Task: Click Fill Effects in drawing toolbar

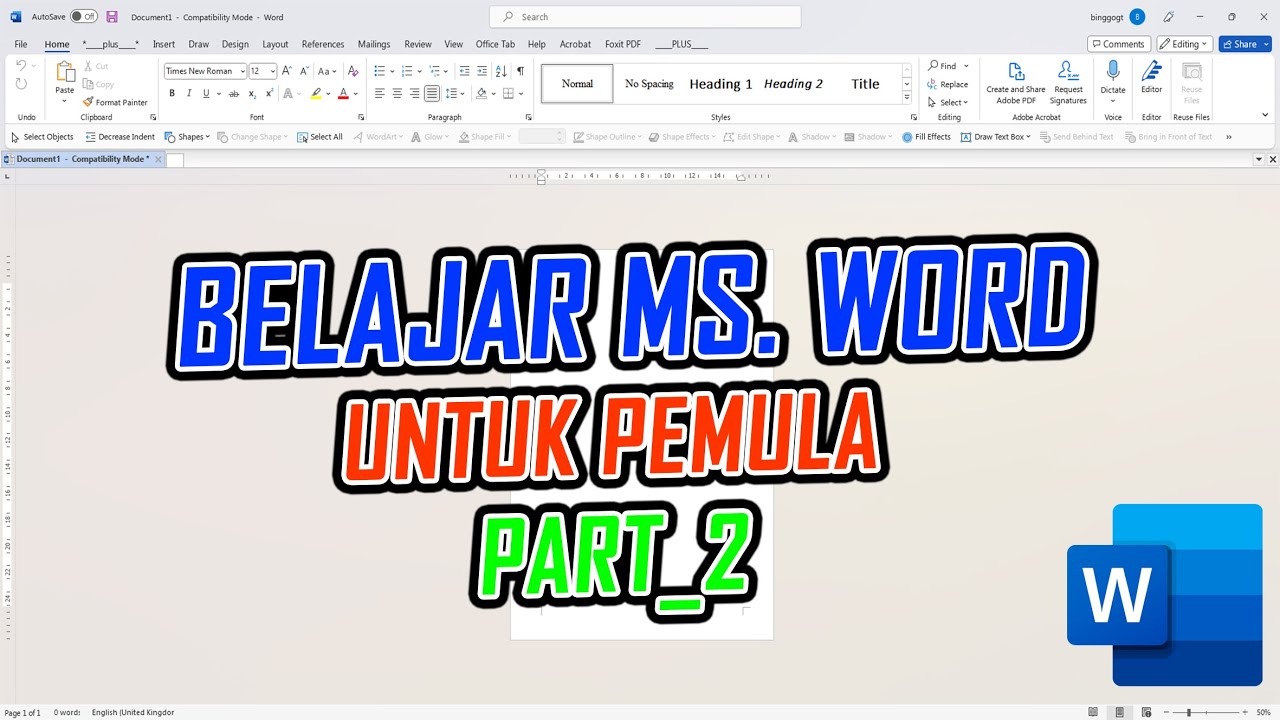Action: point(926,137)
